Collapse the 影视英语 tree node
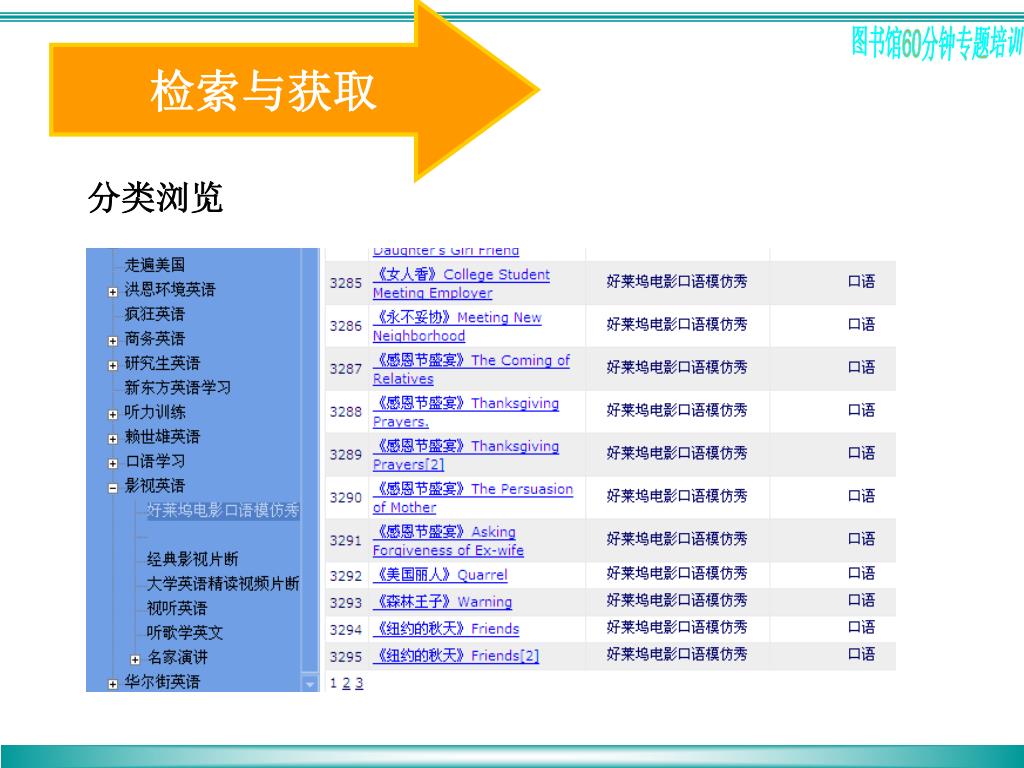Screen dimensions: 1024x768 (113, 488)
